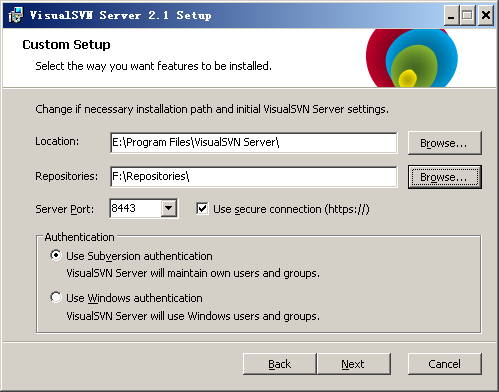Click the installer icon in the title bar
Viewport: 499px width, 392px height.
pyautogui.click(x=16, y=15)
